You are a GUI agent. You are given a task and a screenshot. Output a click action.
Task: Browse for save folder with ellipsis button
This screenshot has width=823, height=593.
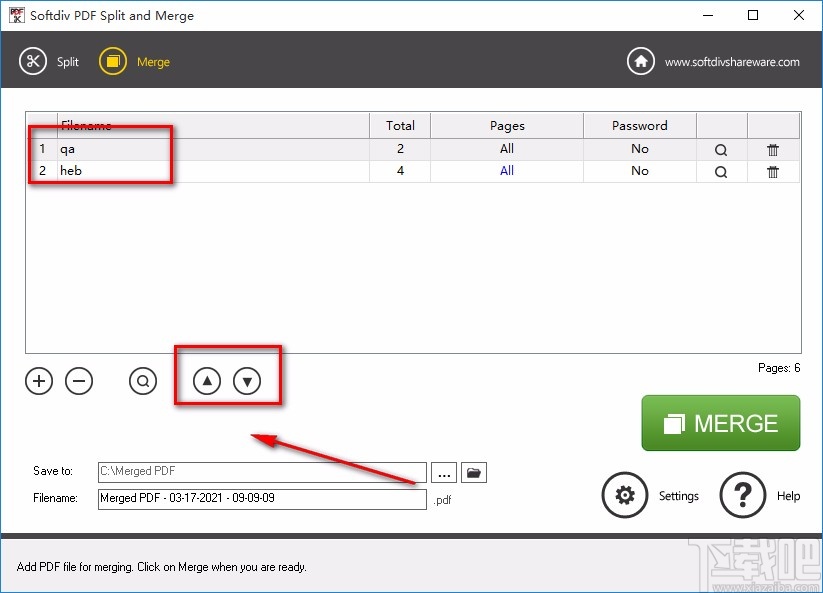tap(444, 472)
